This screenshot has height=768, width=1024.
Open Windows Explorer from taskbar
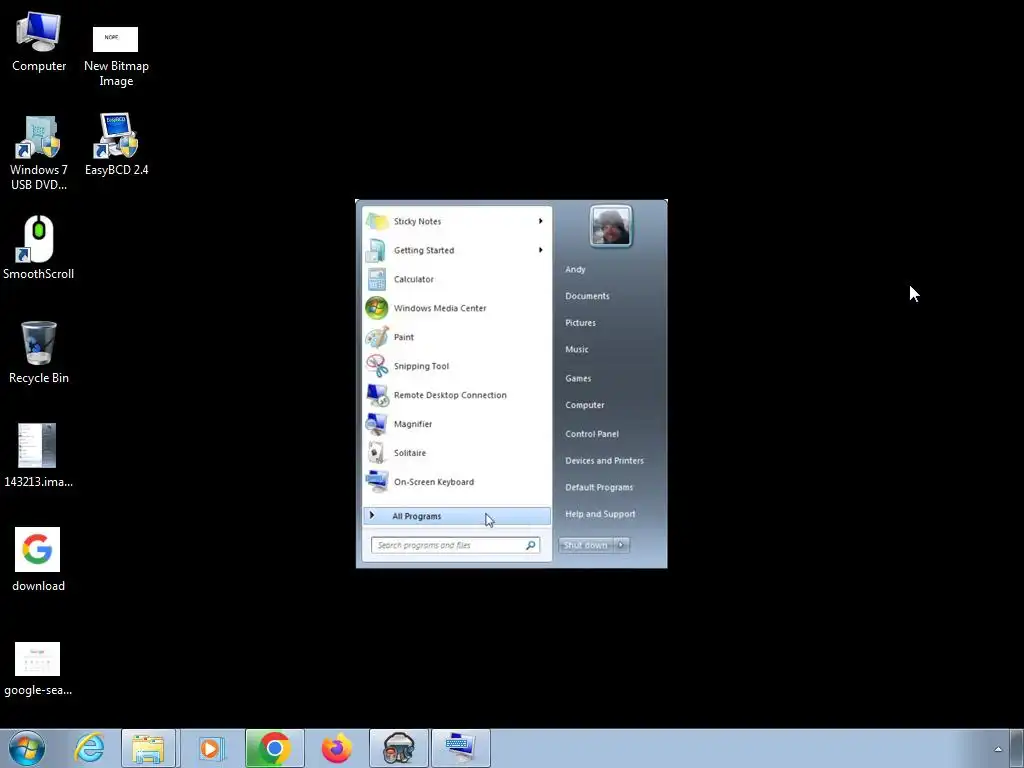[148, 748]
